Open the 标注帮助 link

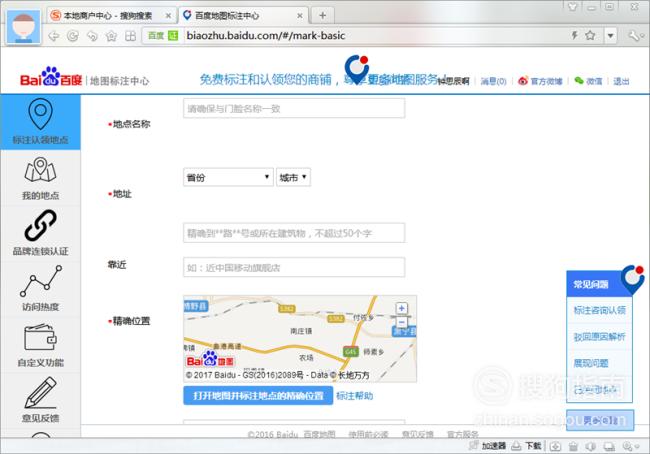[354, 396]
